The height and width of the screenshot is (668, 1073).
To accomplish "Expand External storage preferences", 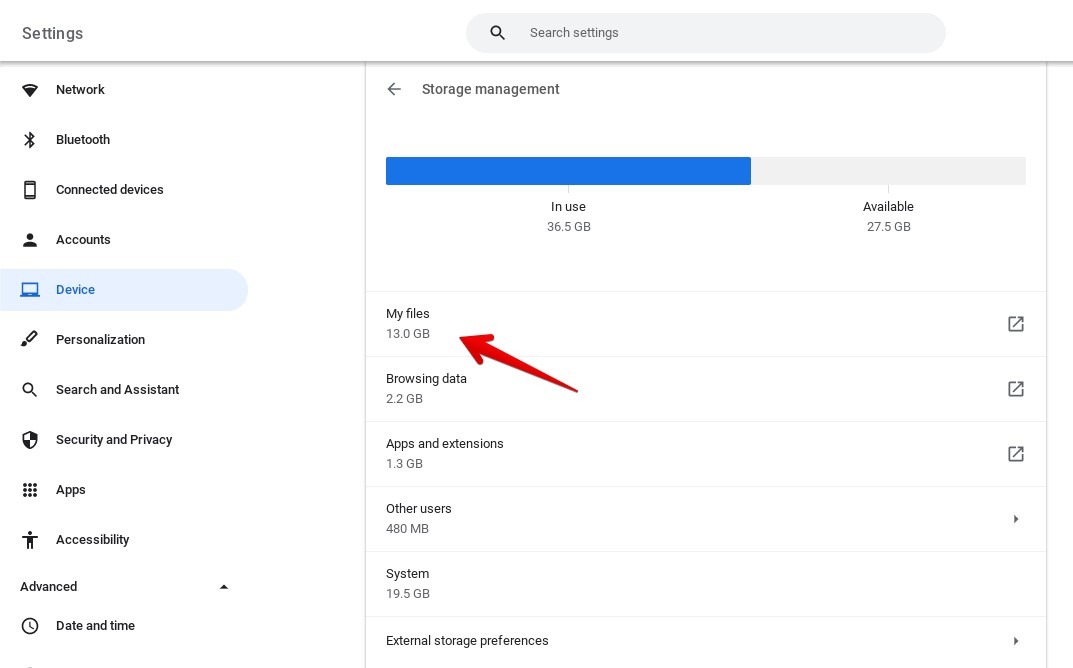I will tap(1016, 640).
